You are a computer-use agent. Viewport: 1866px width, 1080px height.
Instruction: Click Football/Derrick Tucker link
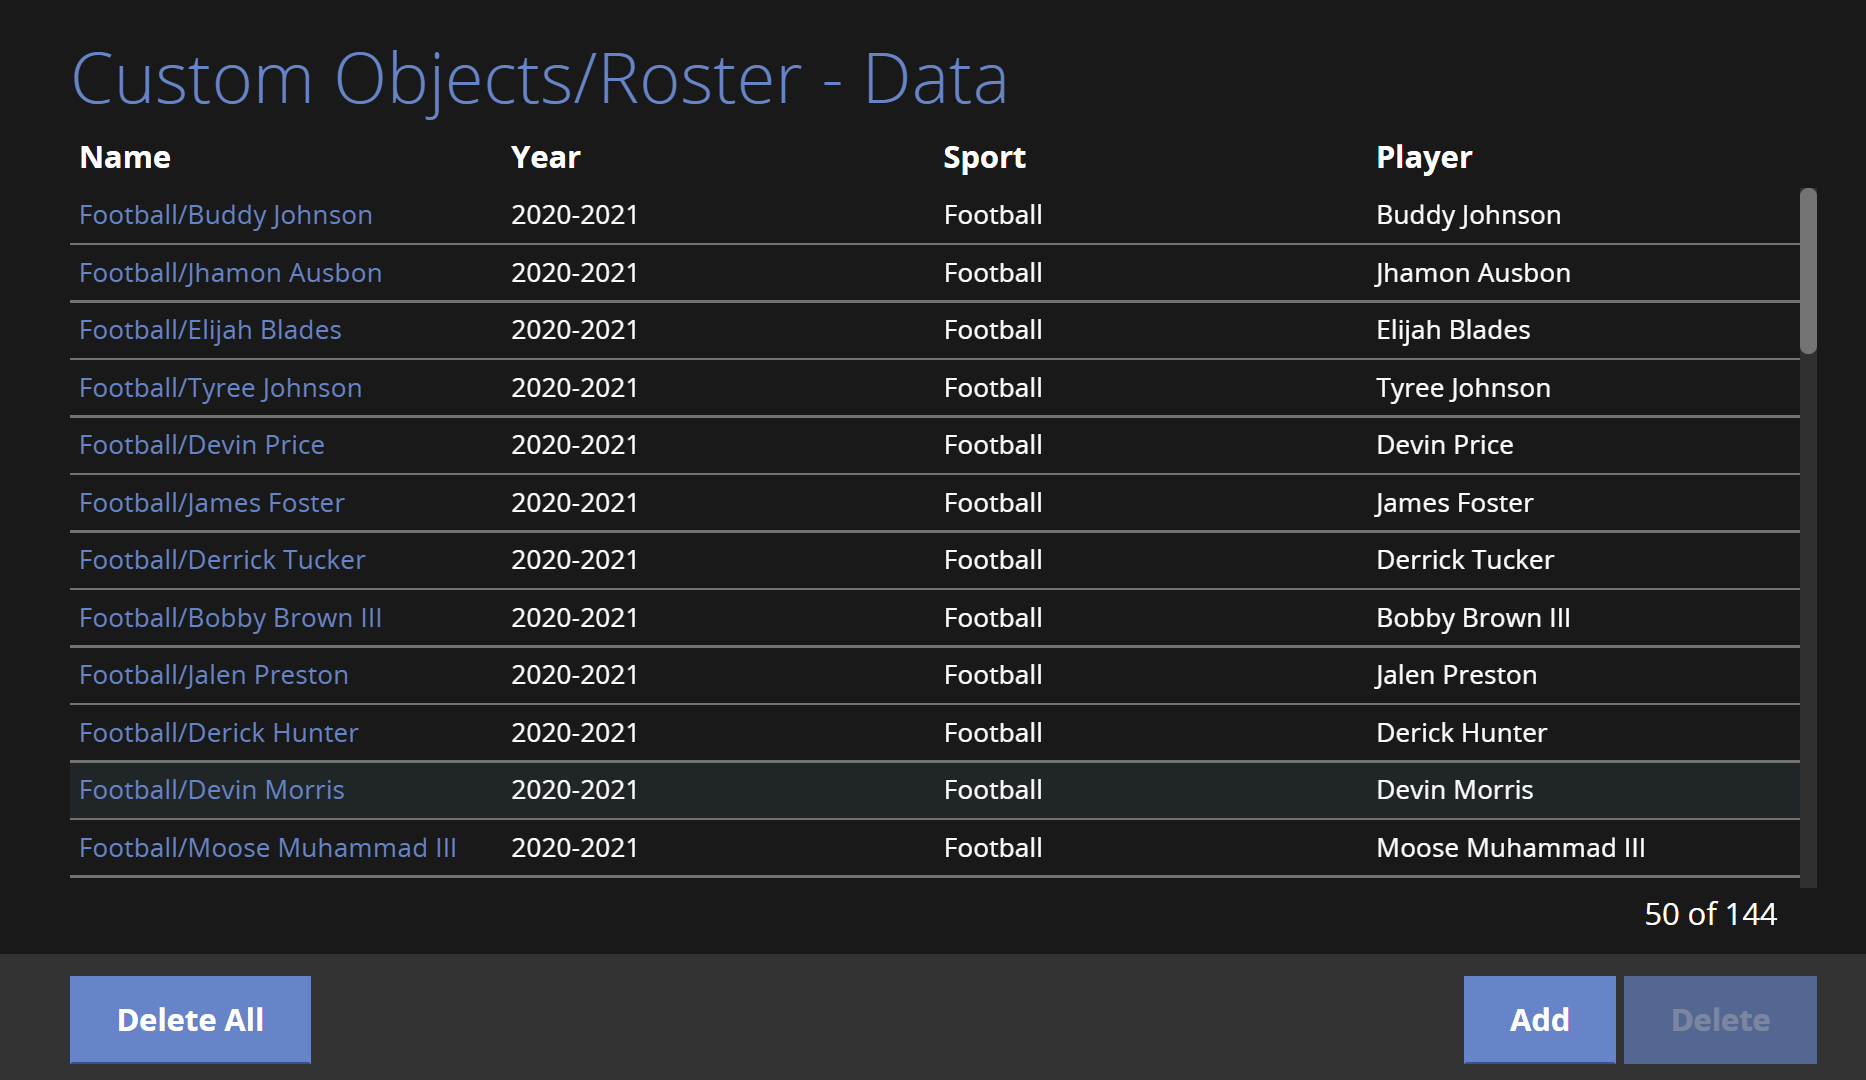[222, 560]
